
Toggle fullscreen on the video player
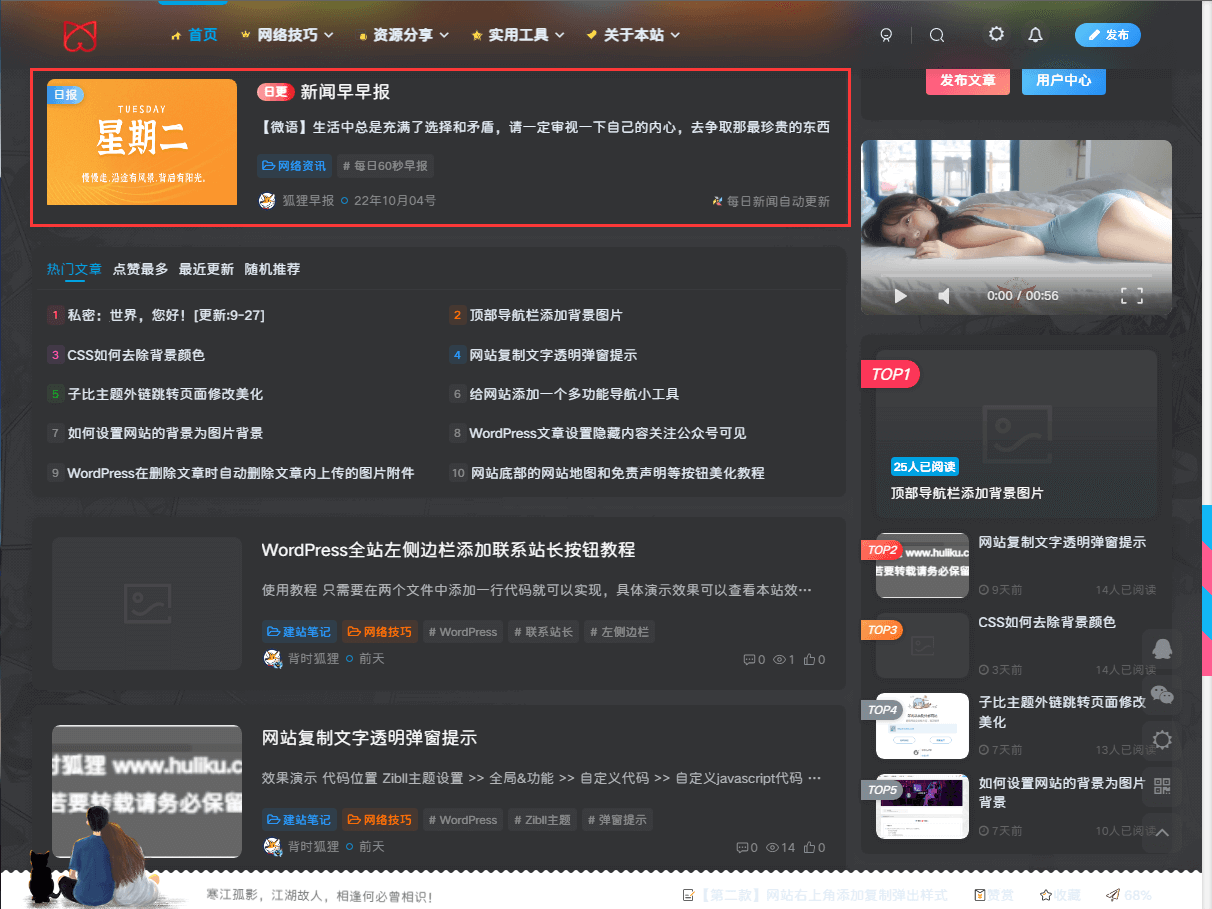pyautogui.click(x=1131, y=295)
